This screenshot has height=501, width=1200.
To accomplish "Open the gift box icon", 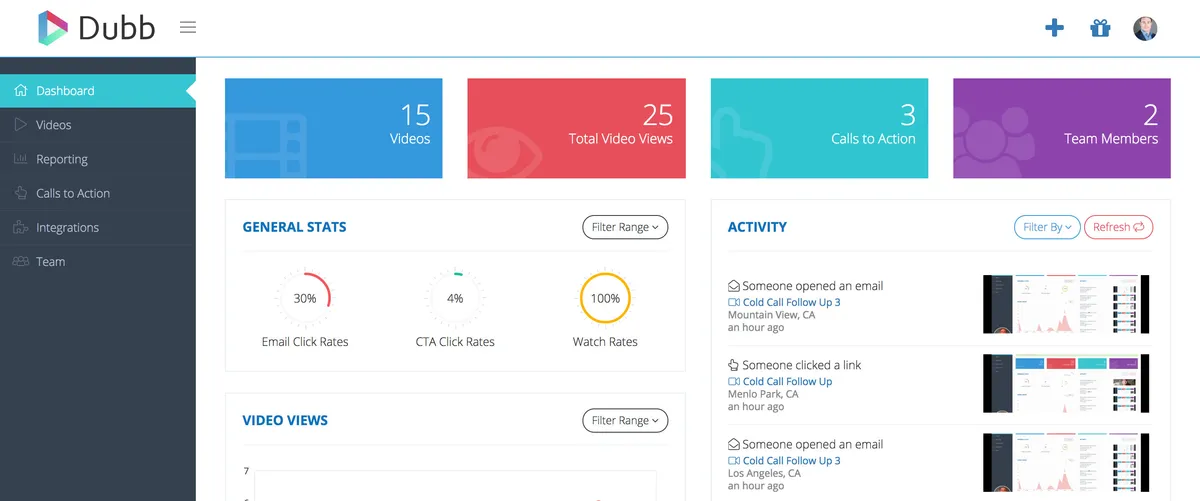I will (1100, 28).
